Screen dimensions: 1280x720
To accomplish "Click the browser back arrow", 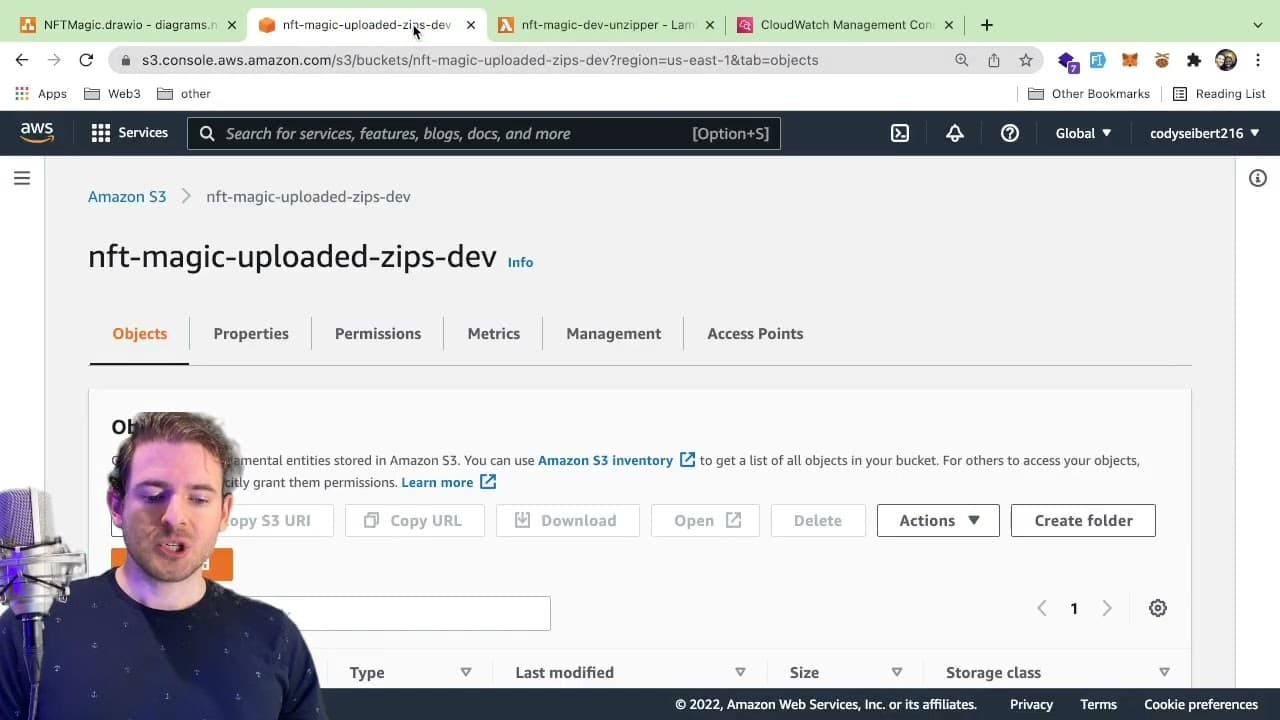I will (22, 60).
